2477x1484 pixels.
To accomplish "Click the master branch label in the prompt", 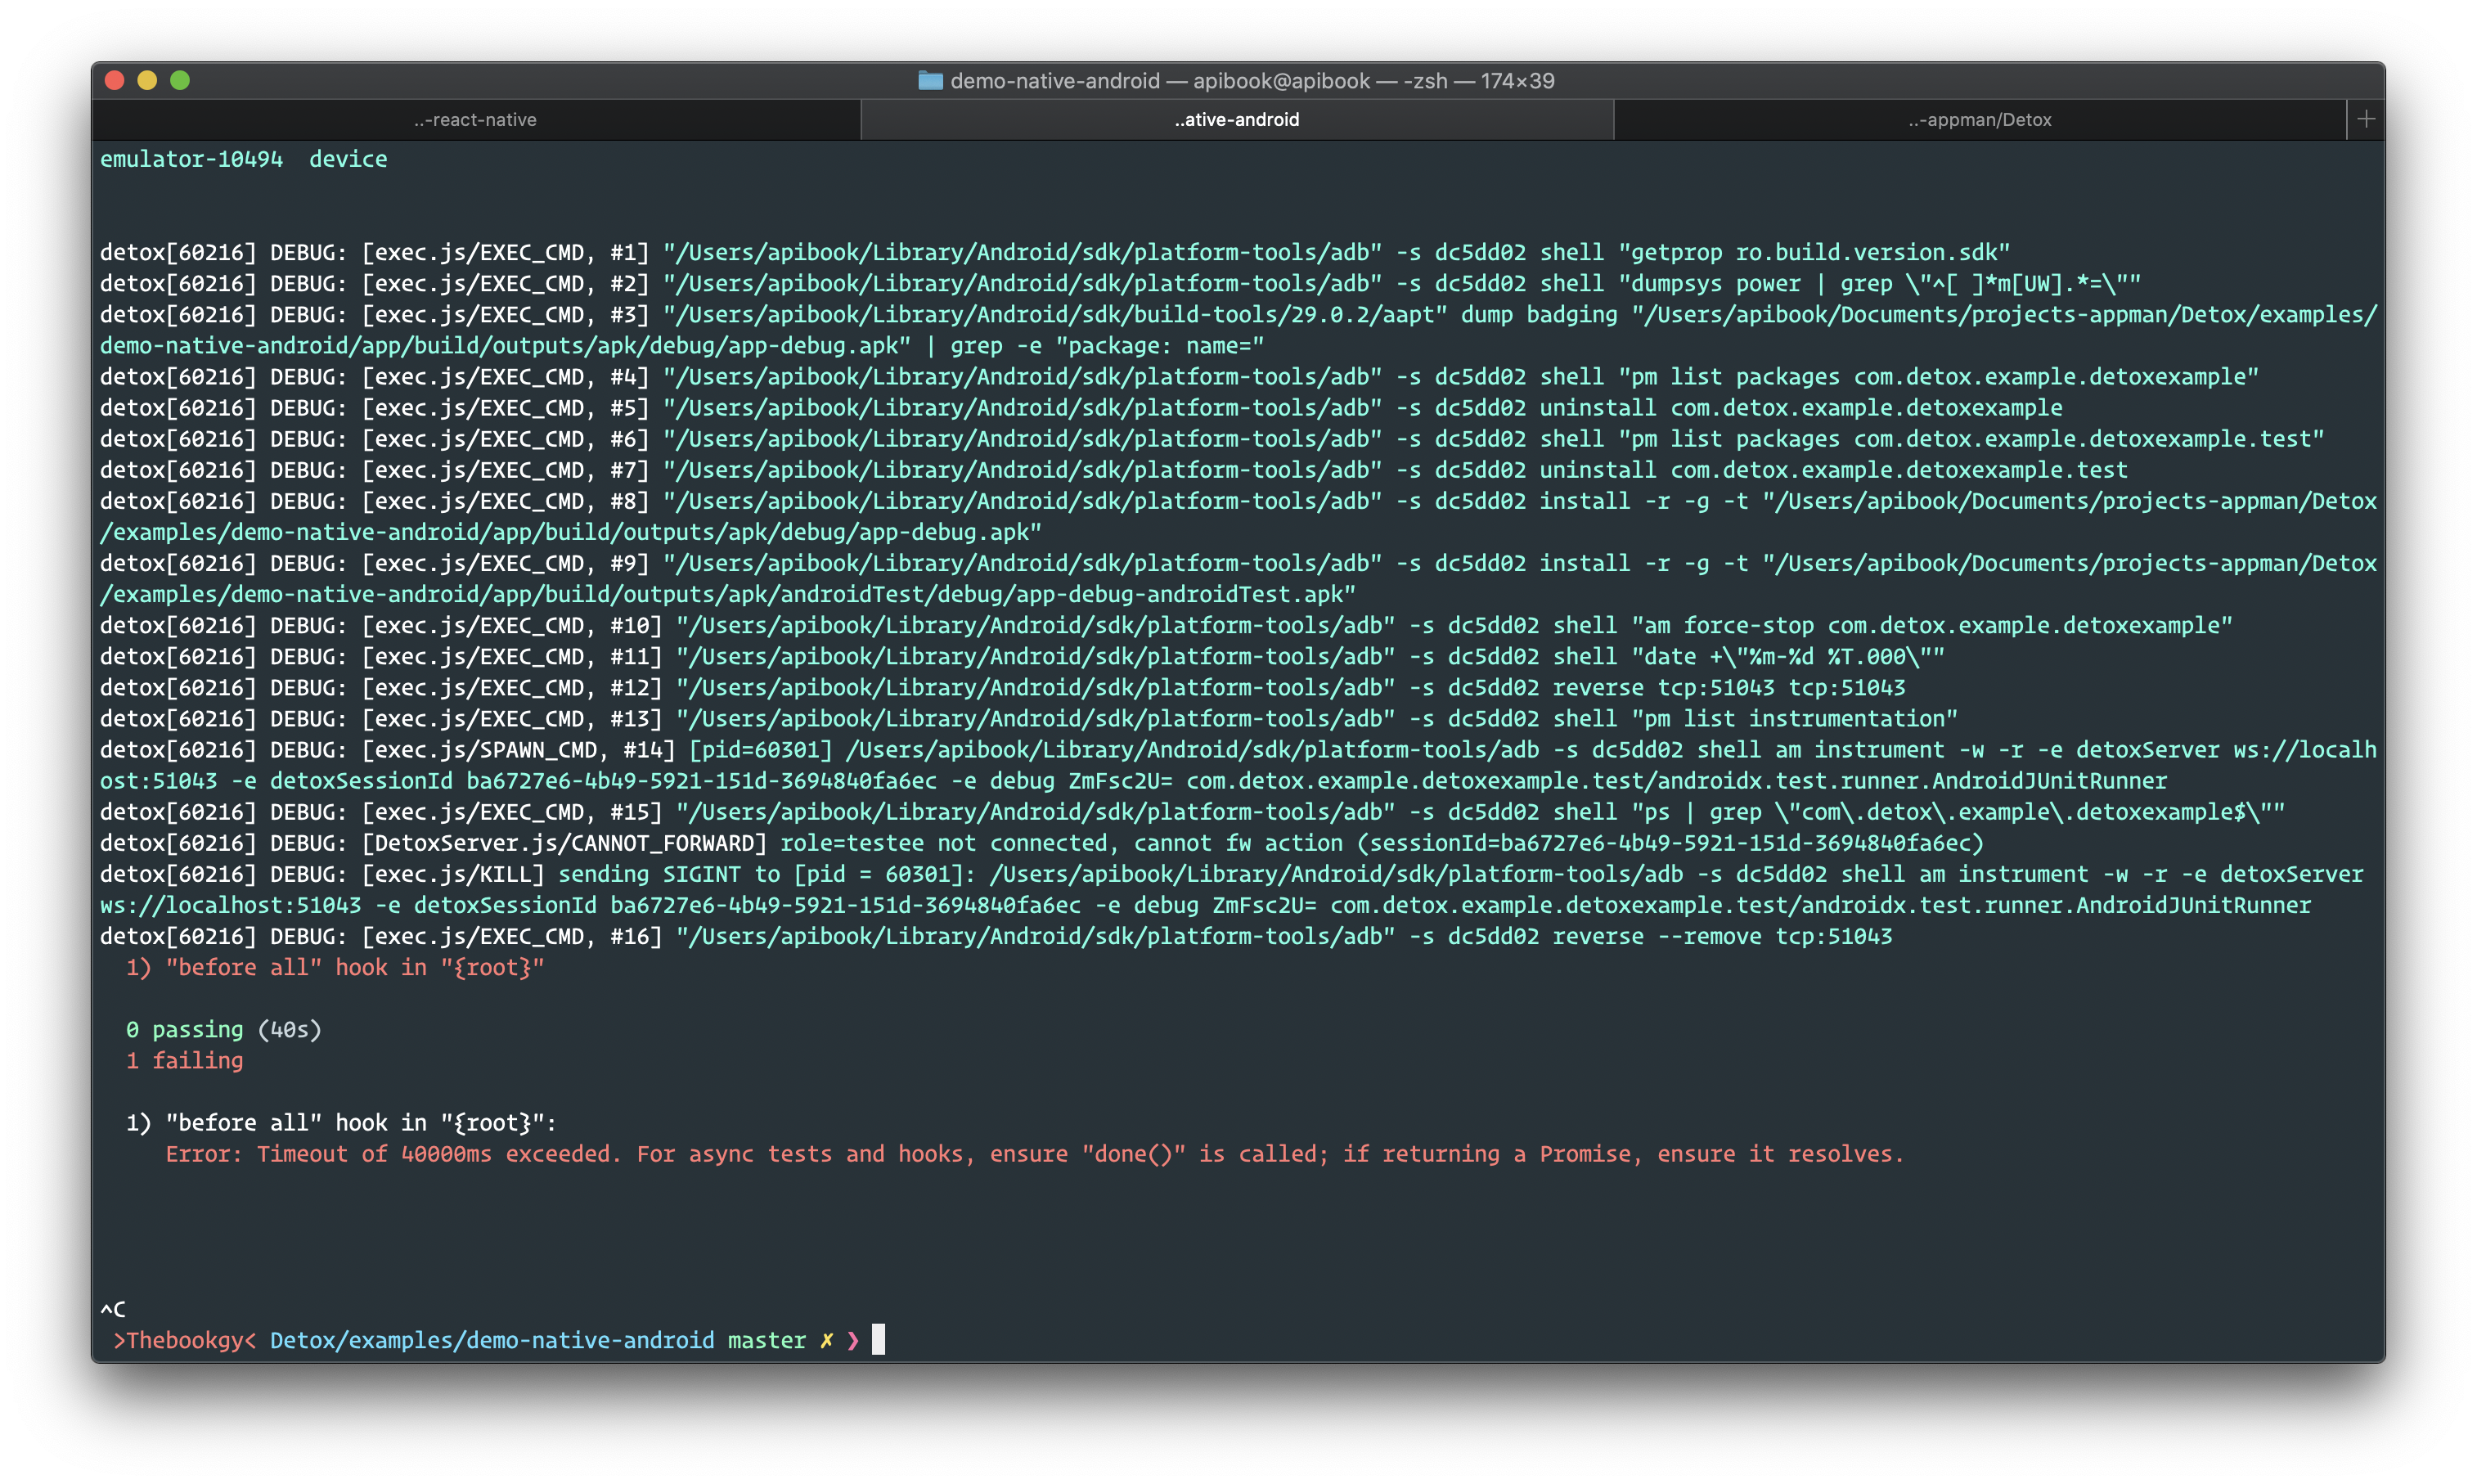I will coord(765,1340).
